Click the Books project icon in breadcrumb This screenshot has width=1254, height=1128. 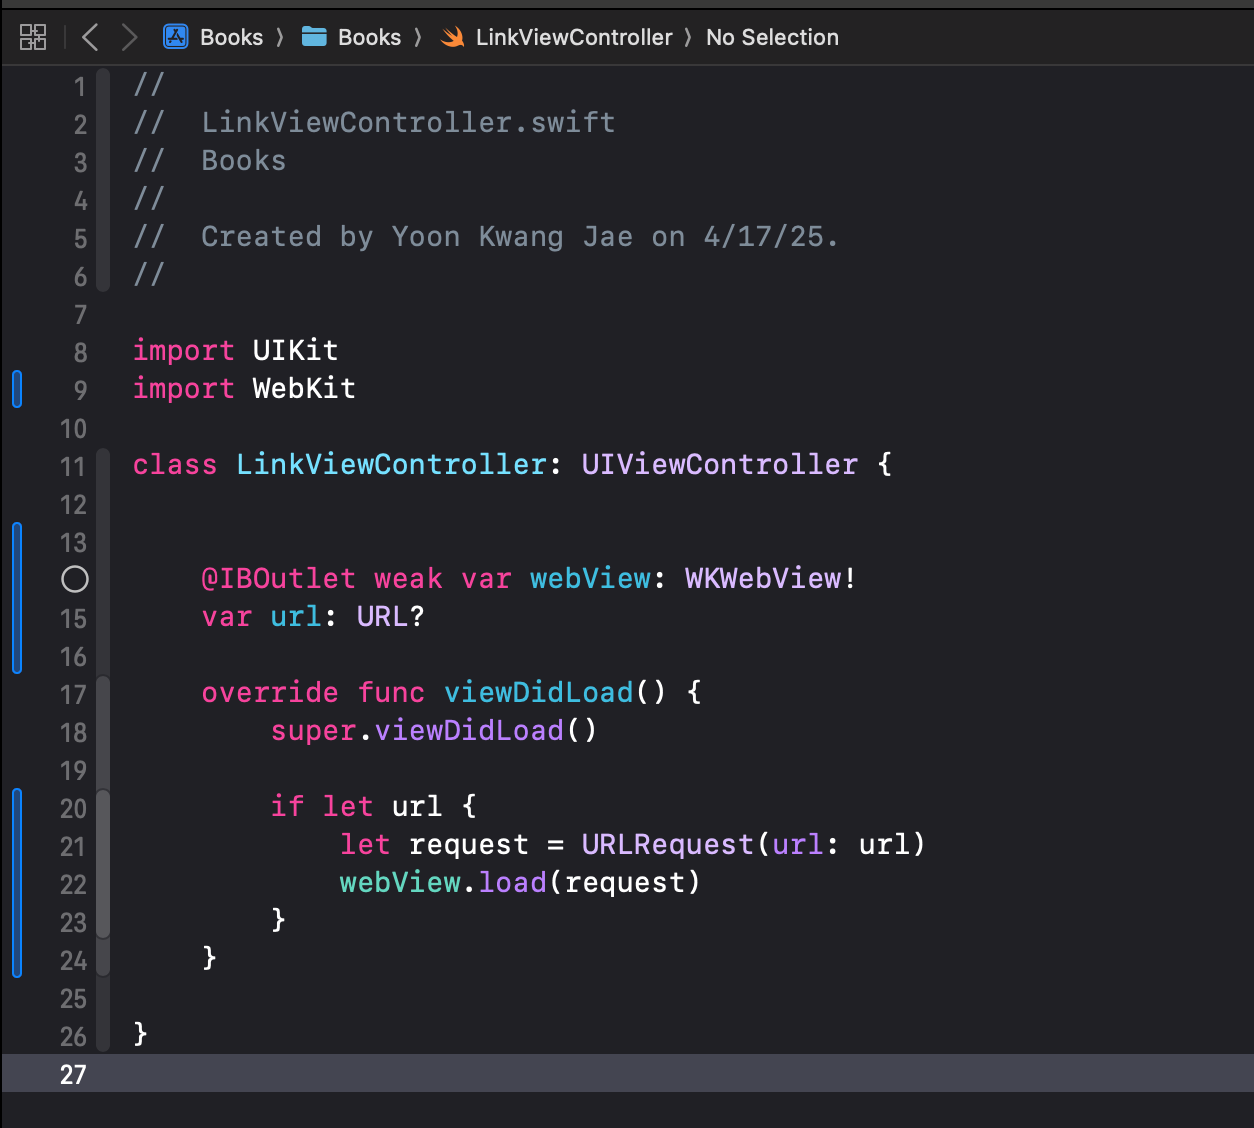tap(176, 37)
